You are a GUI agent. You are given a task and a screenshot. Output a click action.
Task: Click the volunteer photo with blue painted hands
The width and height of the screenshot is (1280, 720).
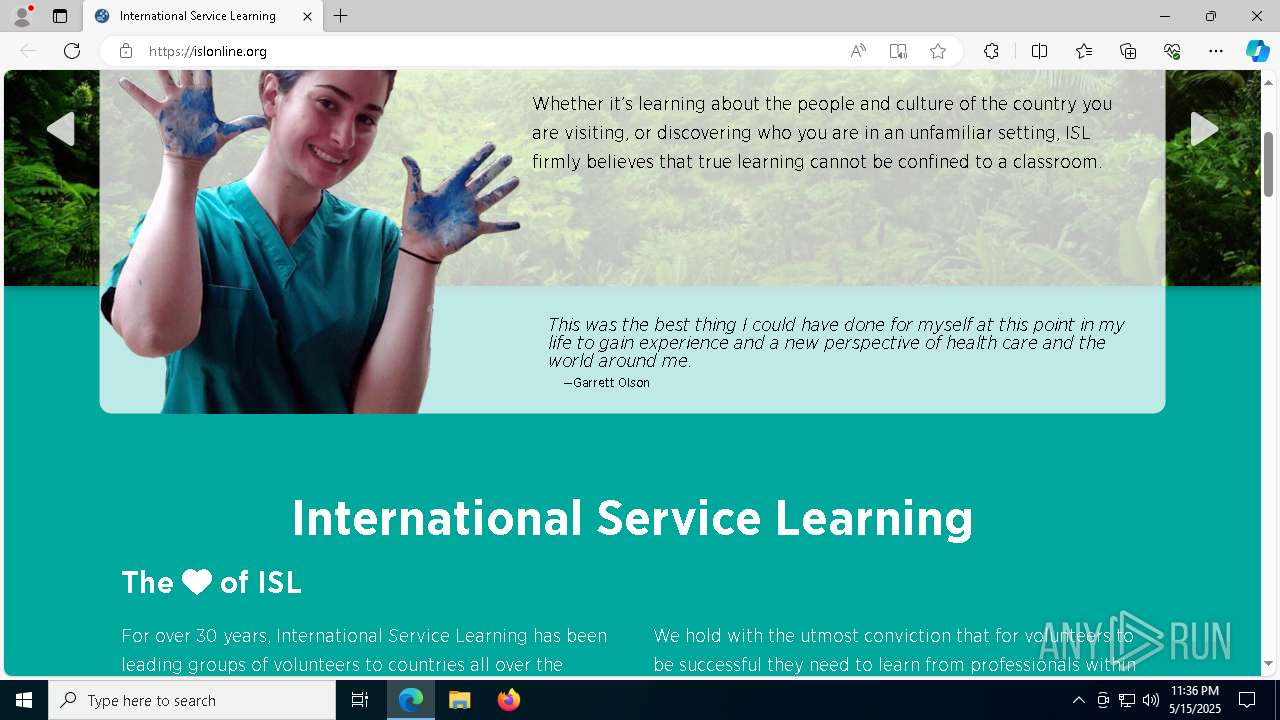click(x=310, y=241)
